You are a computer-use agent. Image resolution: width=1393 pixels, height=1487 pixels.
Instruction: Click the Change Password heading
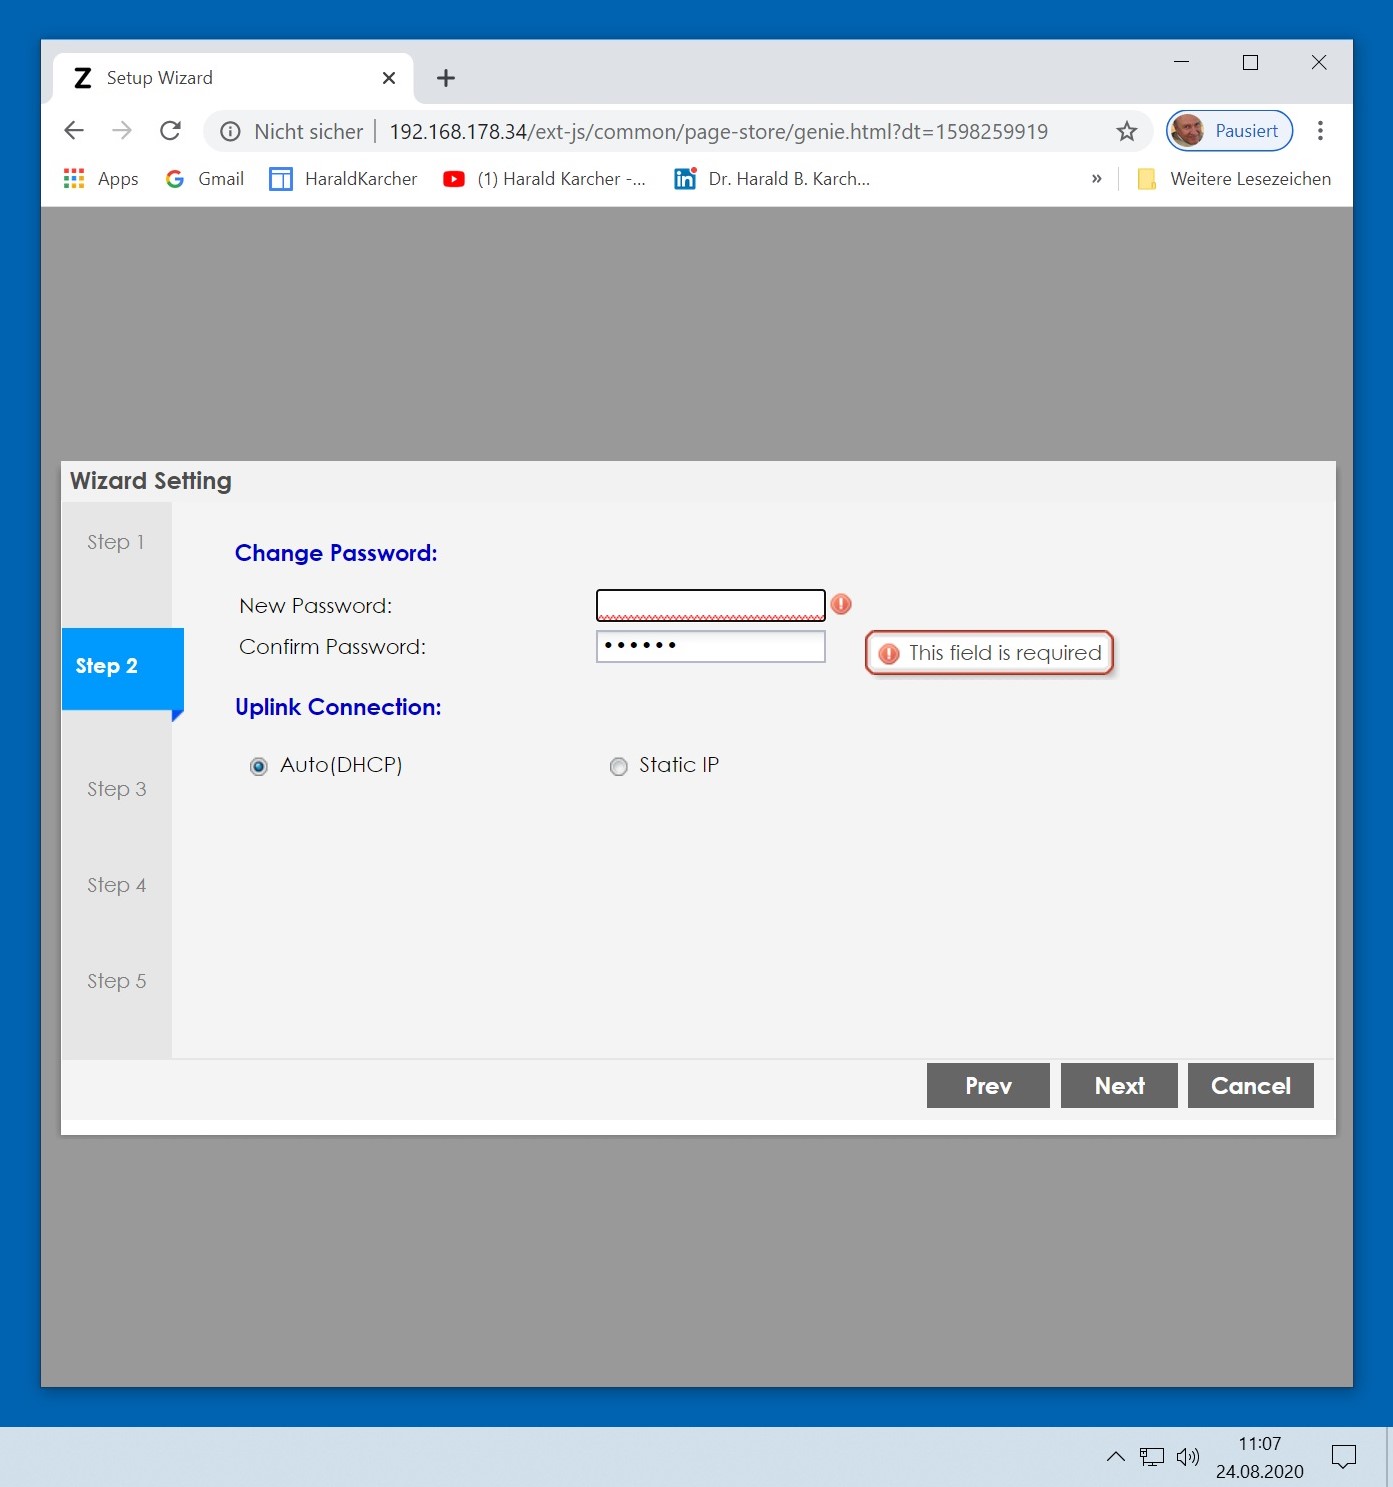pos(336,553)
